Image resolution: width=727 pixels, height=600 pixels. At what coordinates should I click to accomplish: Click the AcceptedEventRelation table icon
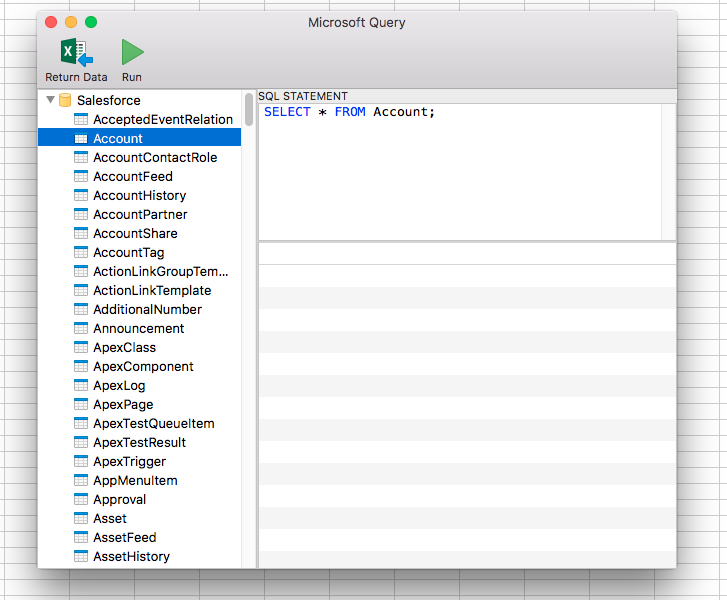(x=81, y=119)
